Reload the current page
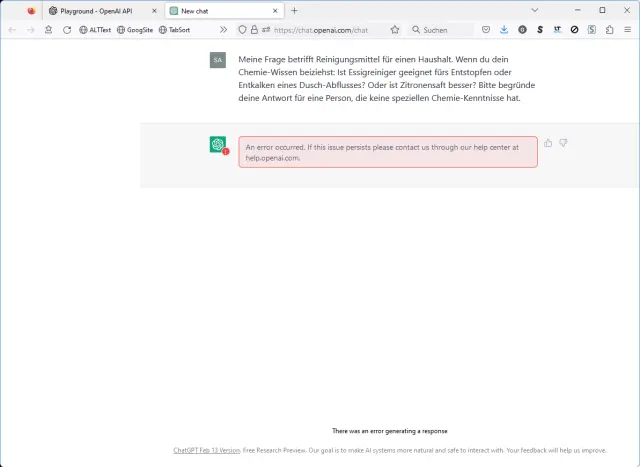 [67, 30]
